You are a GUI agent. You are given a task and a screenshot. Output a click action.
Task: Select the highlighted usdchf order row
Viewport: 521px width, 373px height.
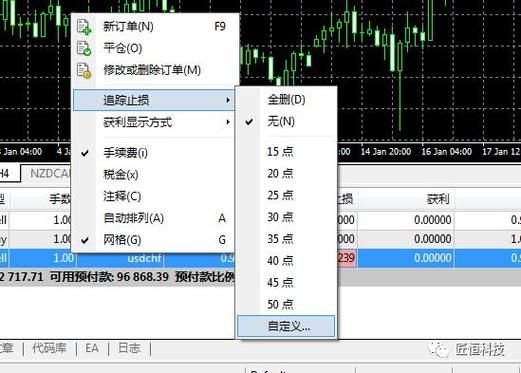260,258
